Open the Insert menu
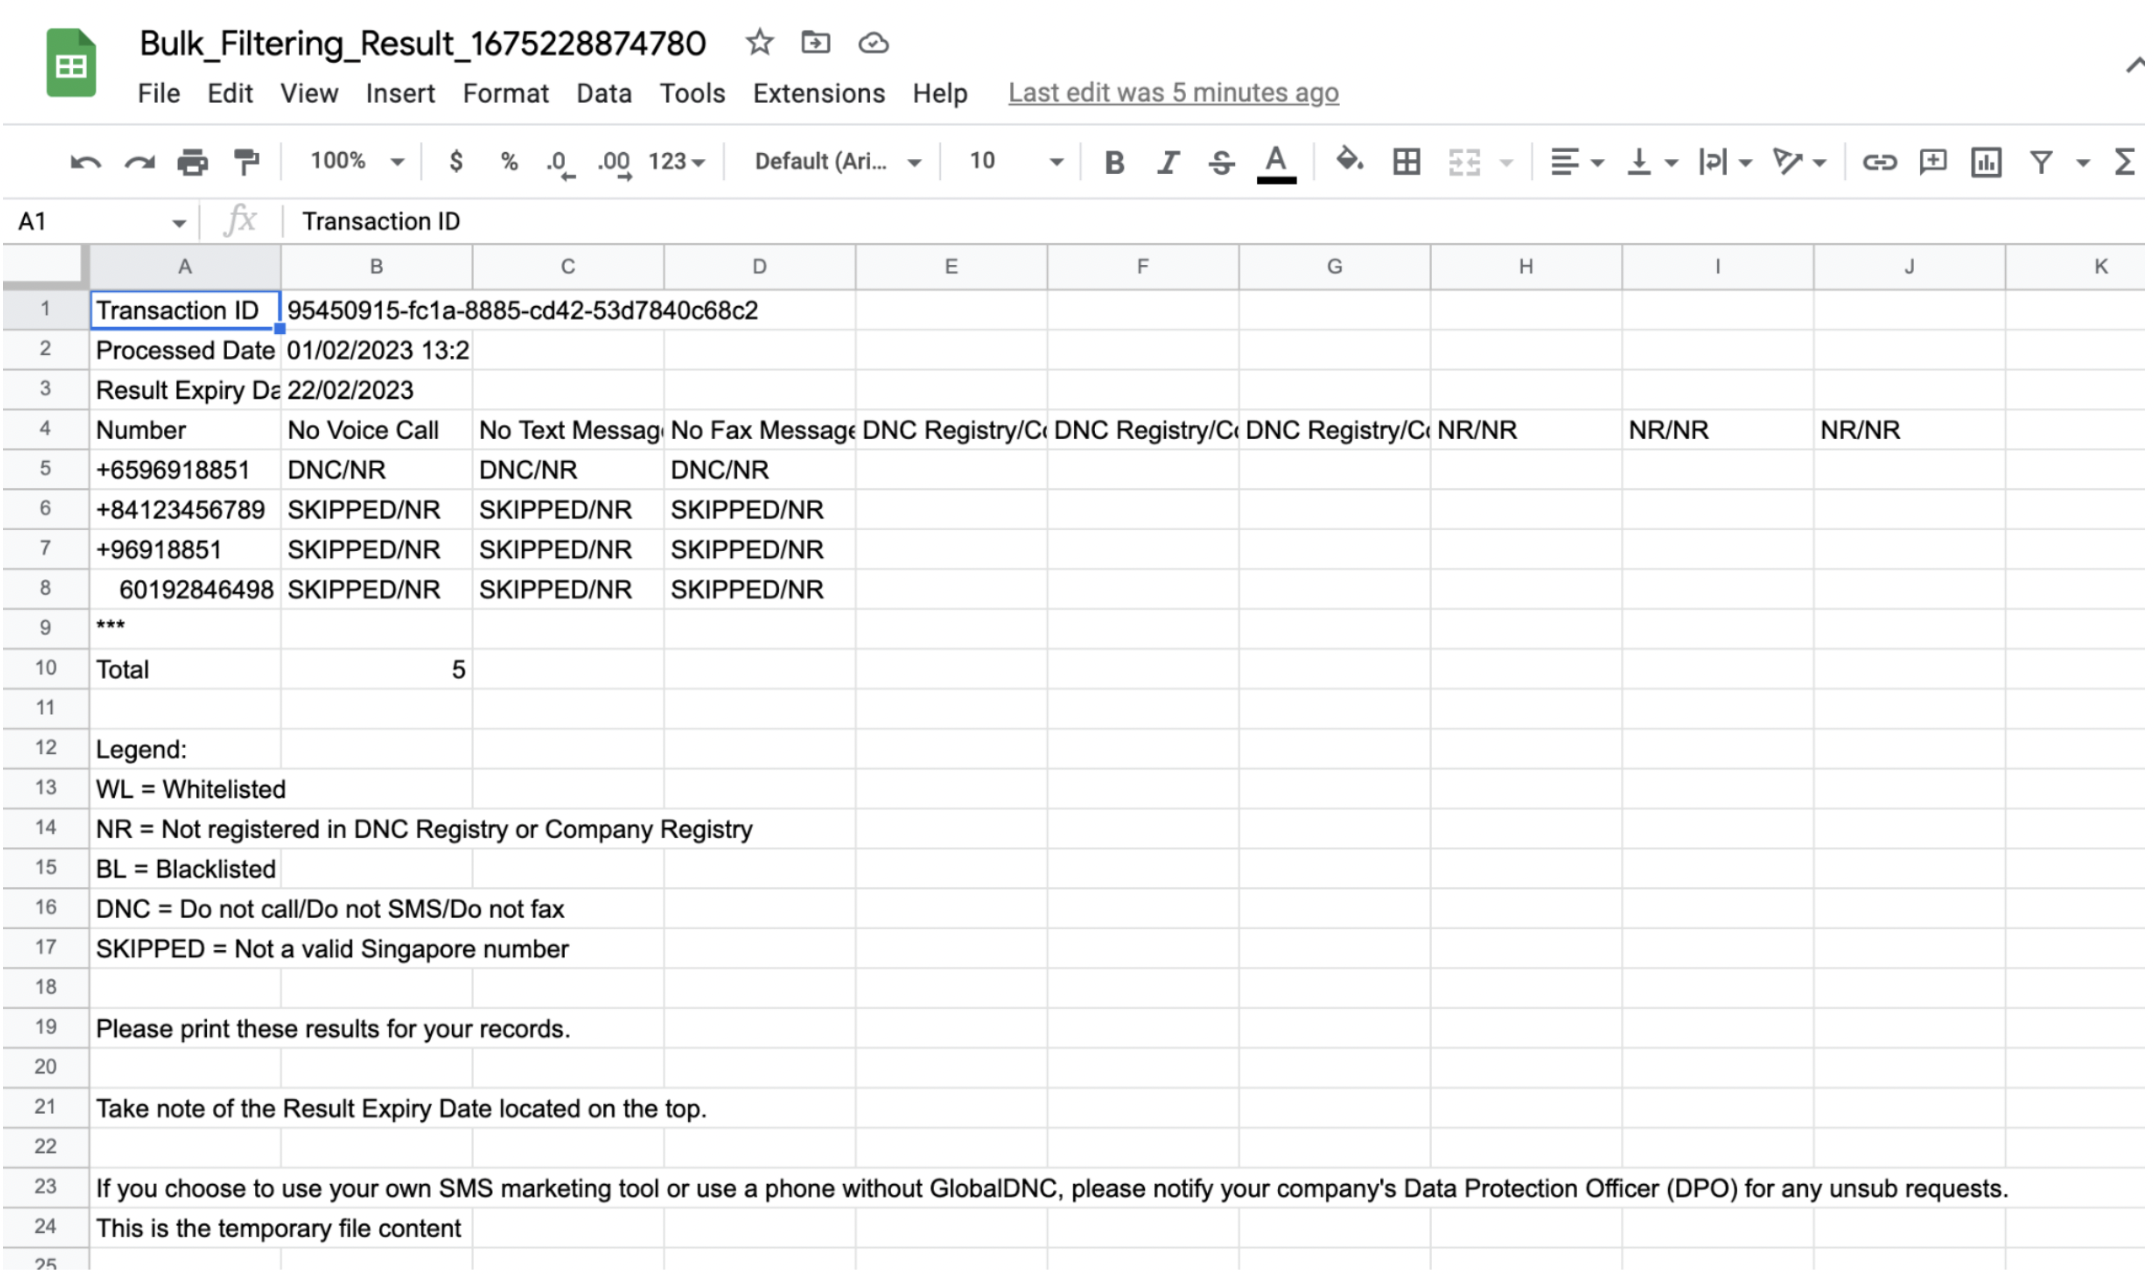 tap(400, 93)
